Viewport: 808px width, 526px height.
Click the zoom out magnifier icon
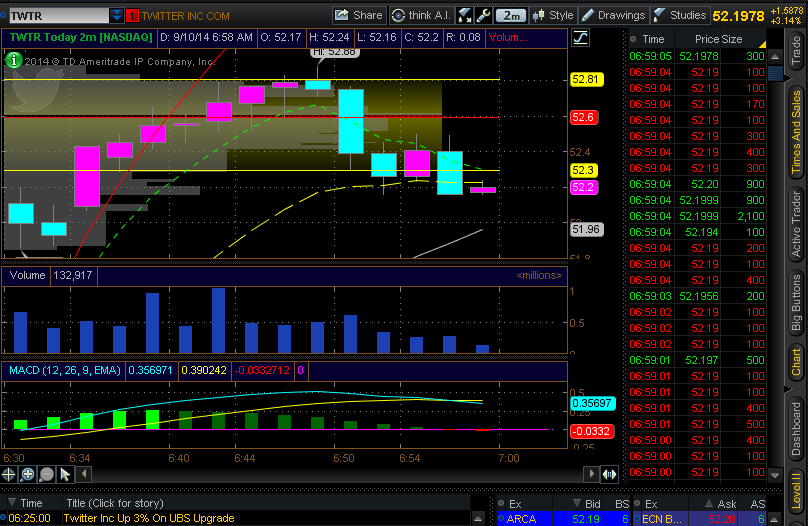(46, 474)
